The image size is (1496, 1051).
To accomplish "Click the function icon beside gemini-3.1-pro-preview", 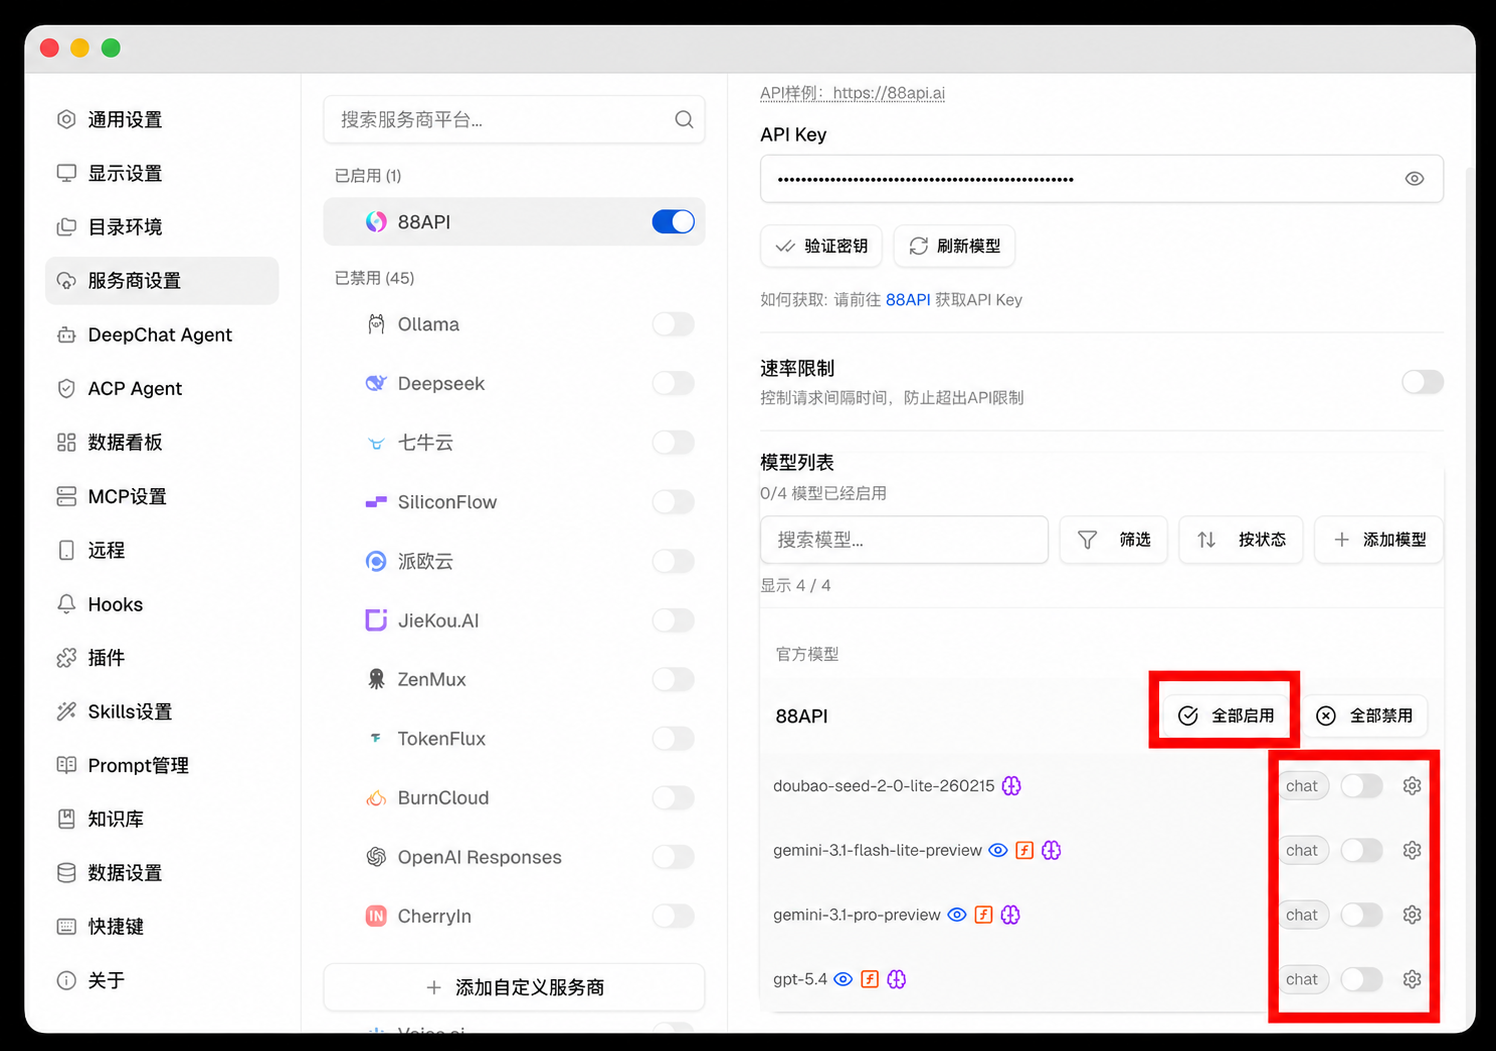I will pos(983,915).
